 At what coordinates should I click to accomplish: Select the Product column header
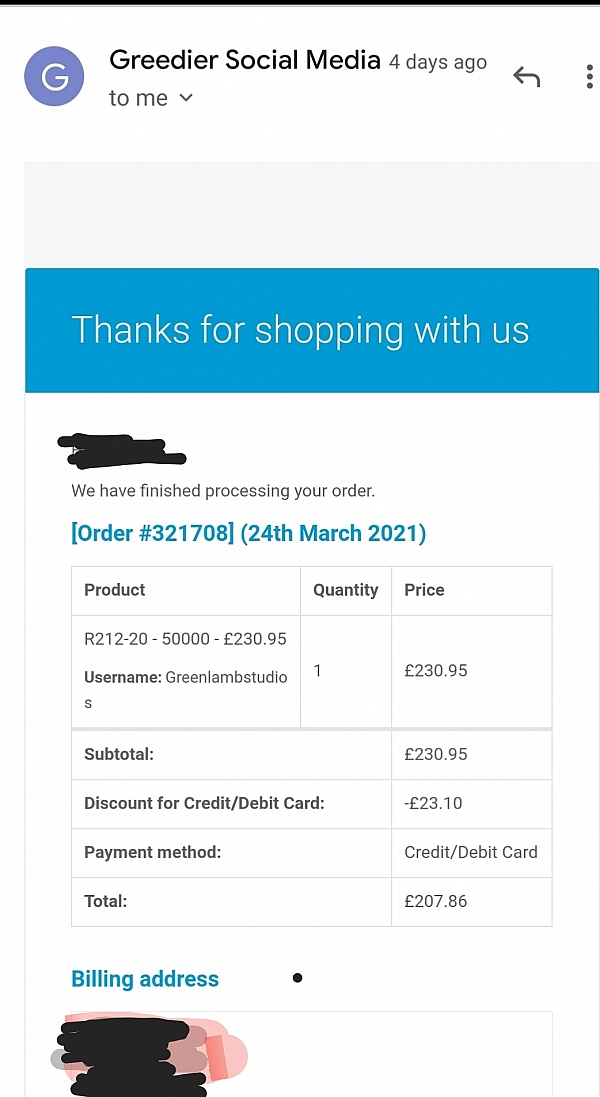[115, 590]
